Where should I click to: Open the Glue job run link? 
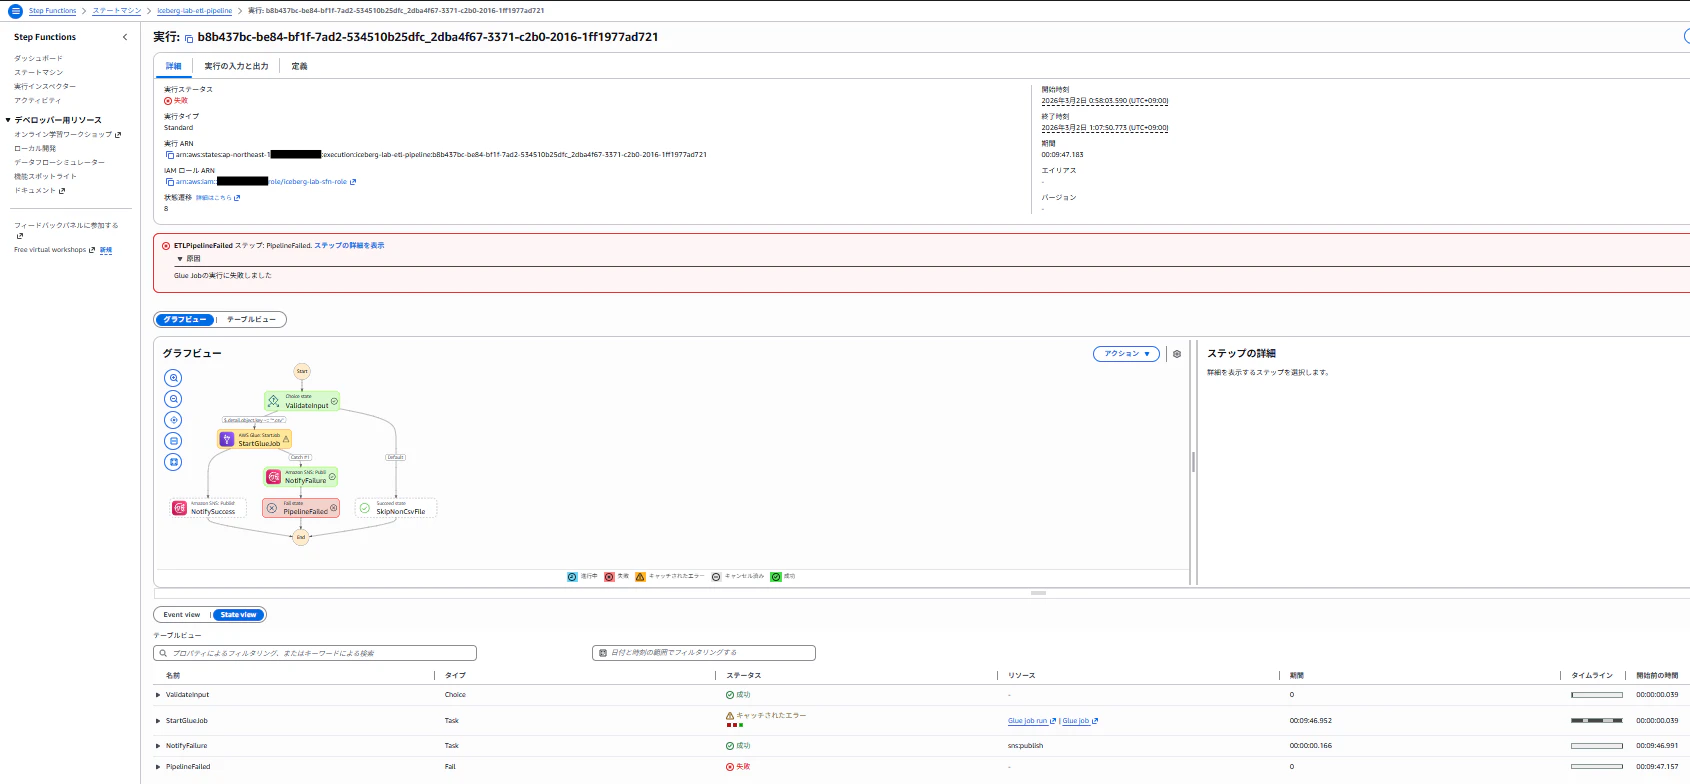pyautogui.click(x=1032, y=721)
